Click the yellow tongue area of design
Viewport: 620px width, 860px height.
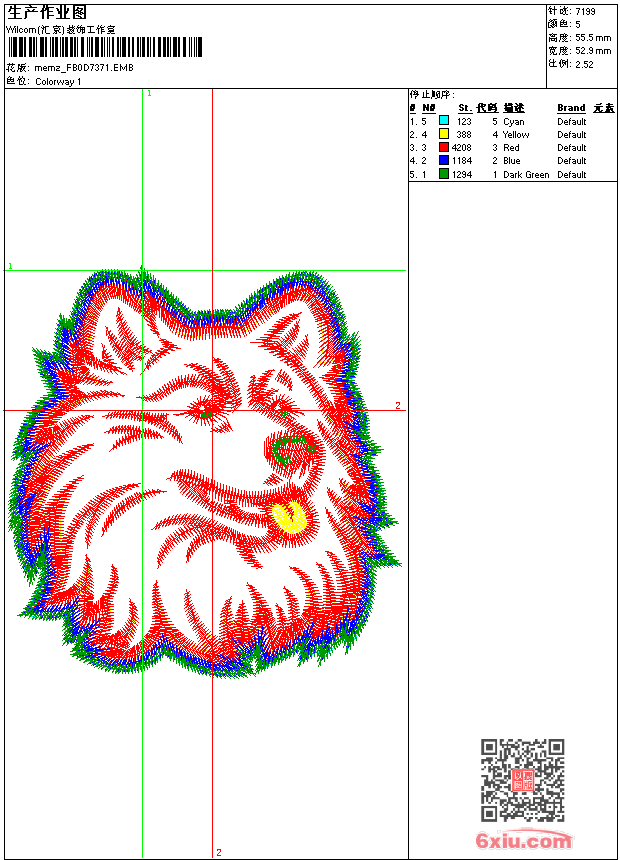tap(289, 518)
